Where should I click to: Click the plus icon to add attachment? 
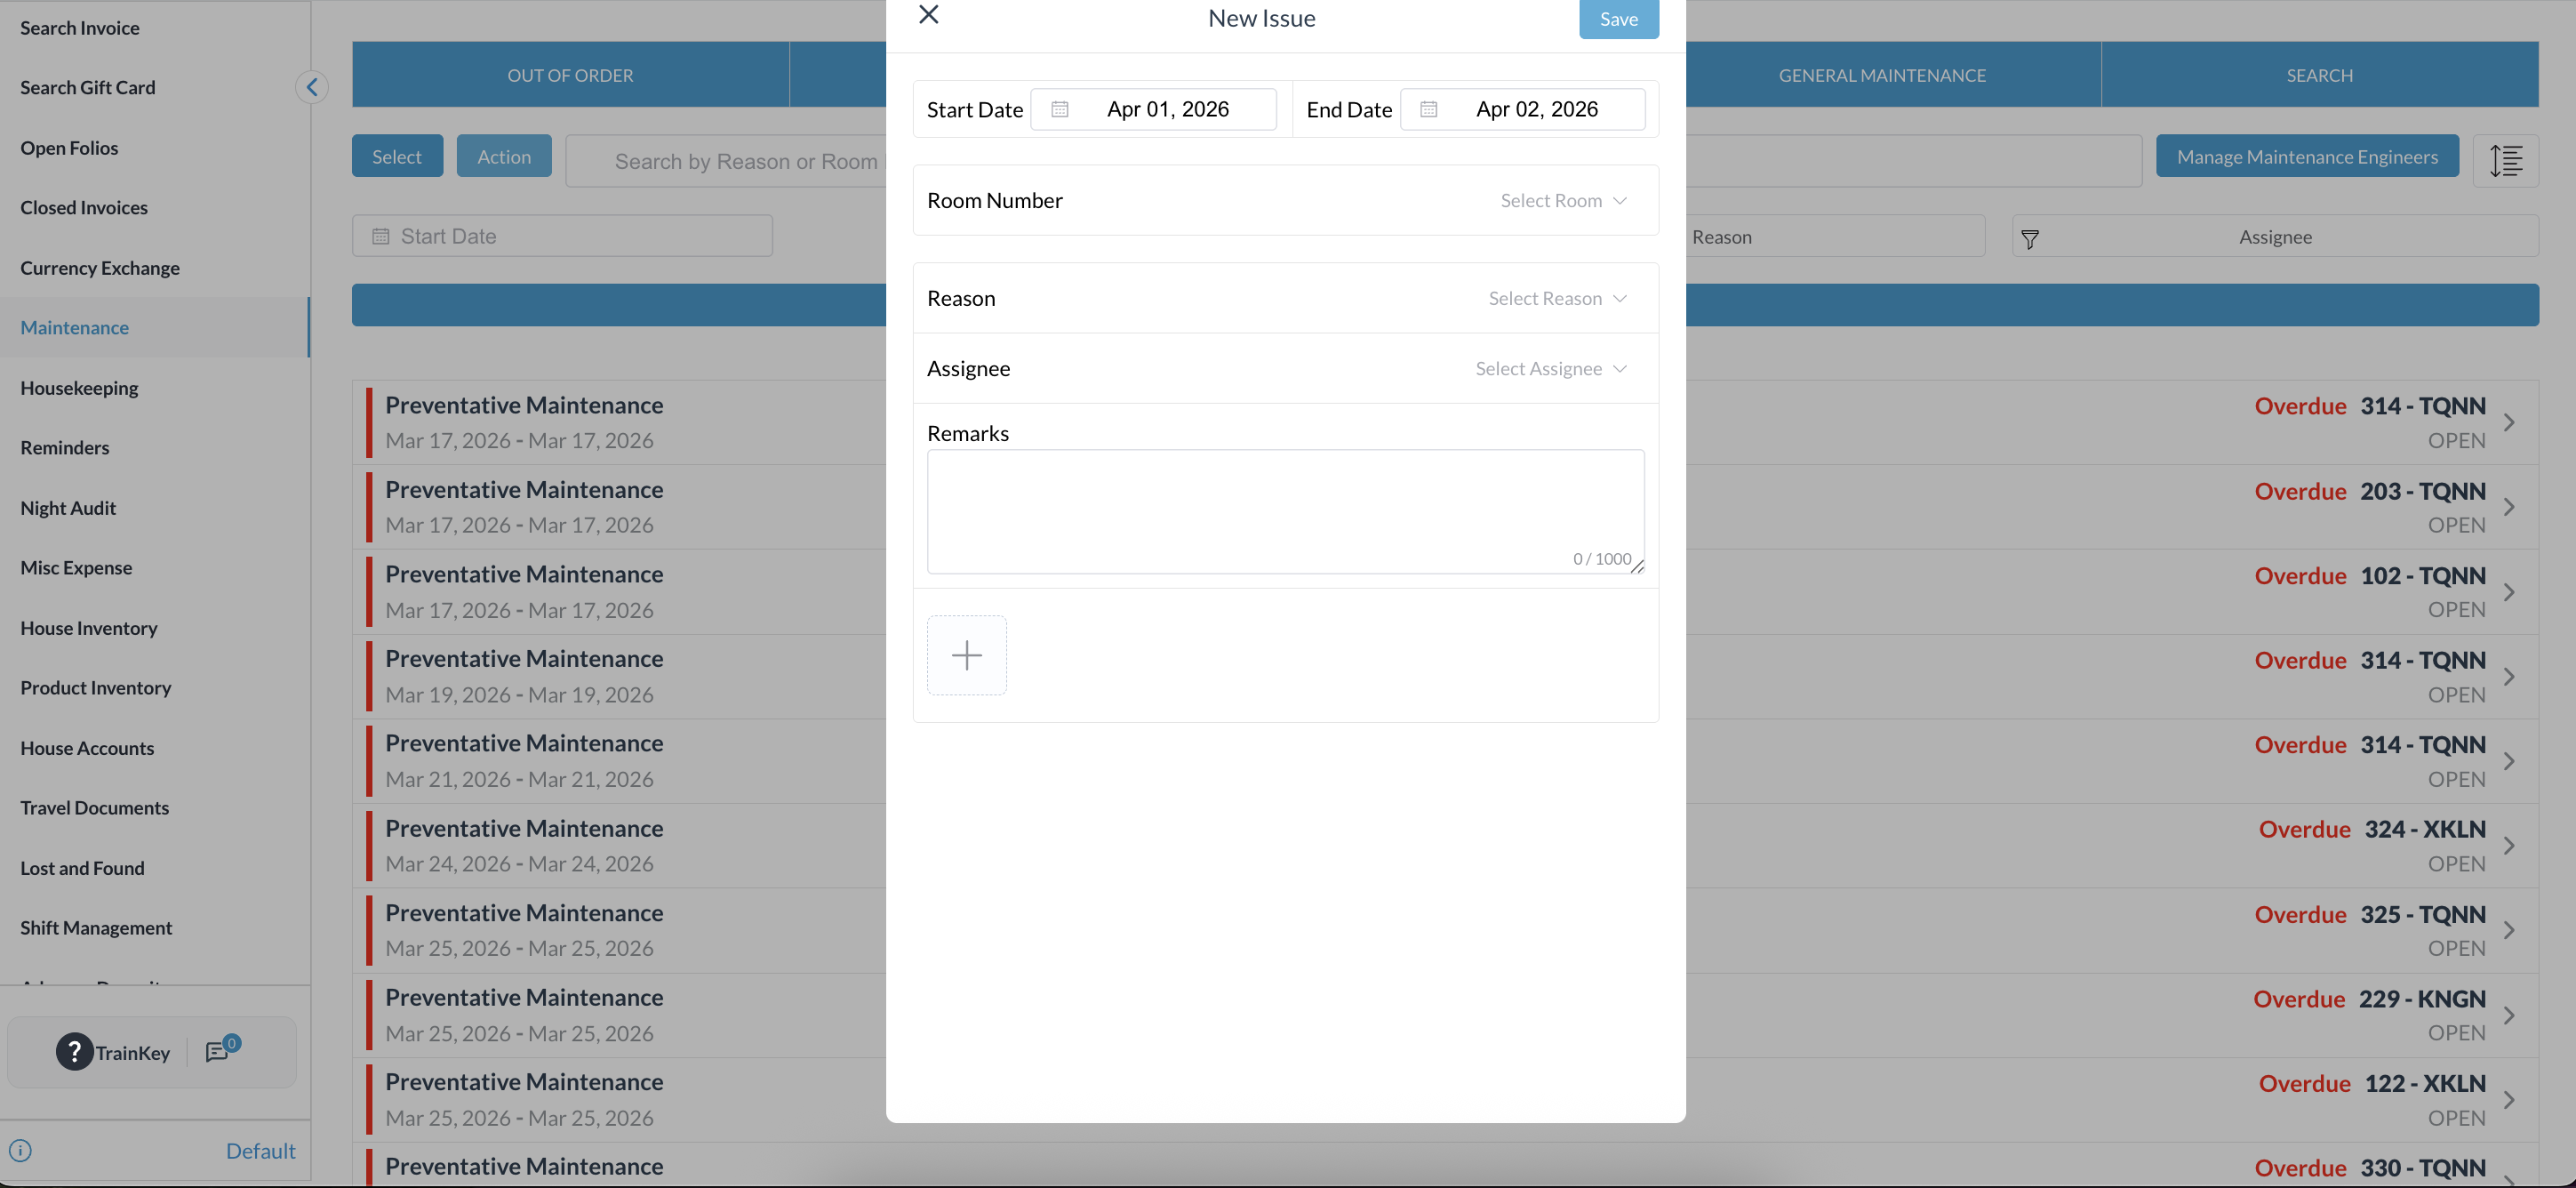(x=966, y=655)
